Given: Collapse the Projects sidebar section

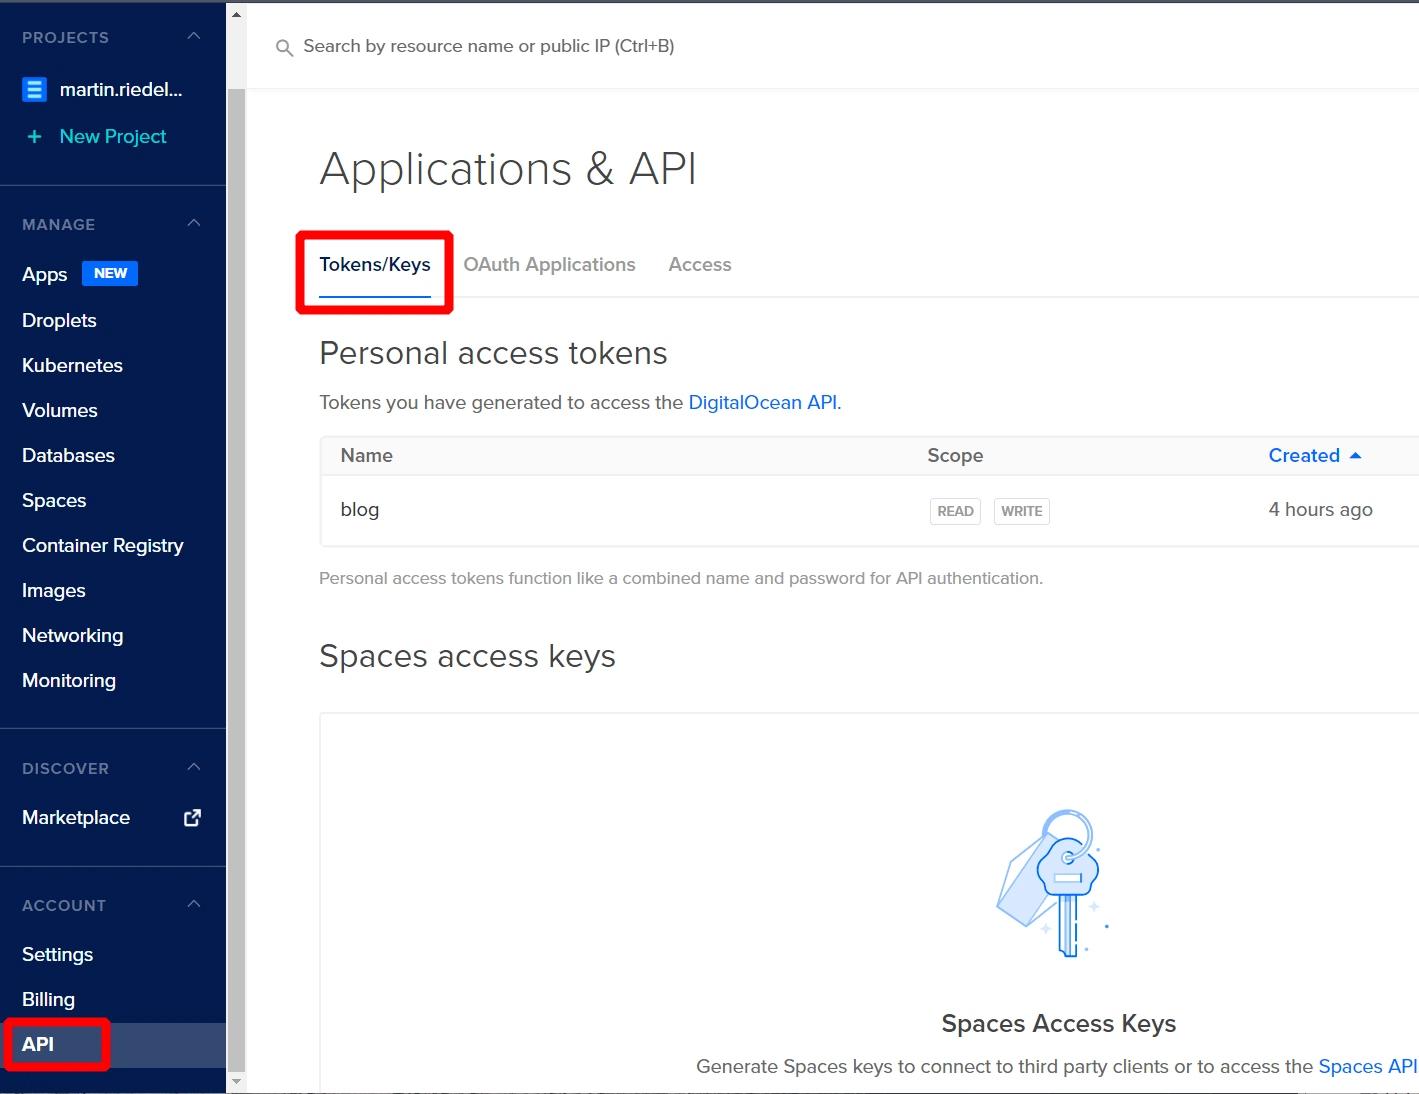Looking at the screenshot, I should tap(194, 37).
